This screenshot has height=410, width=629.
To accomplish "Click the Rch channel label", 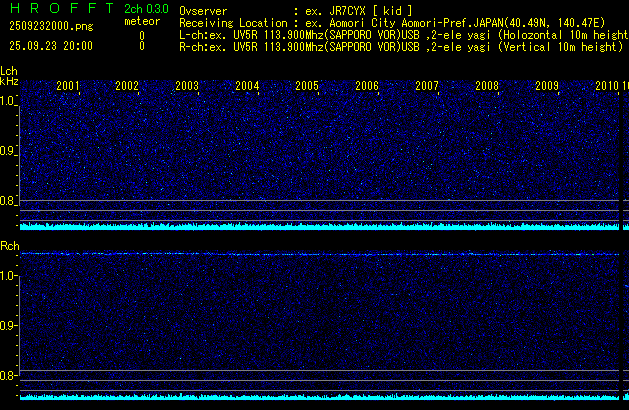I will (9, 246).
